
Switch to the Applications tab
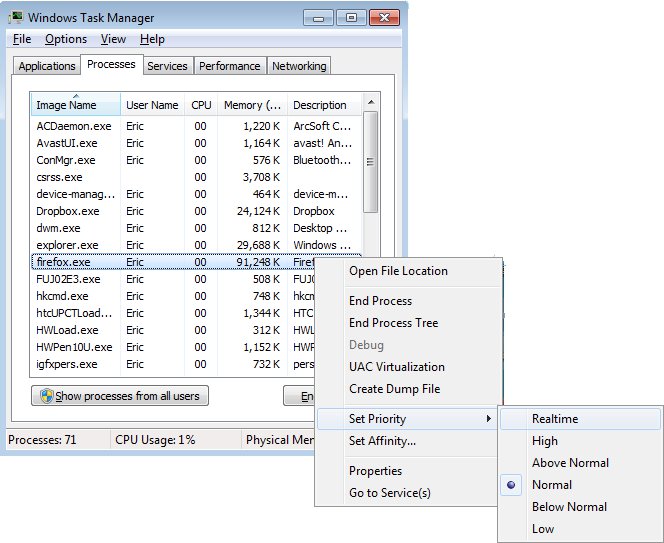47,66
